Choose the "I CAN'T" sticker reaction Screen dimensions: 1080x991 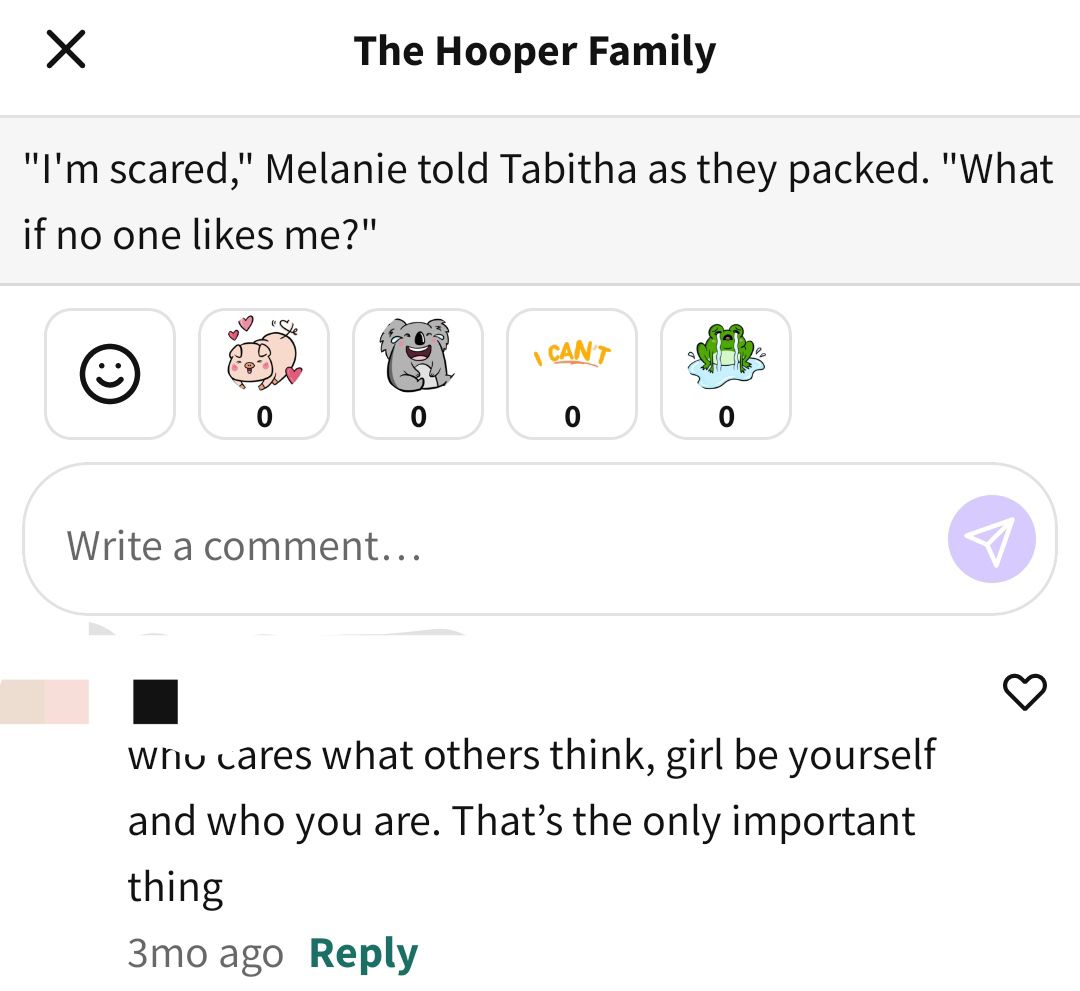coord(572,374)
